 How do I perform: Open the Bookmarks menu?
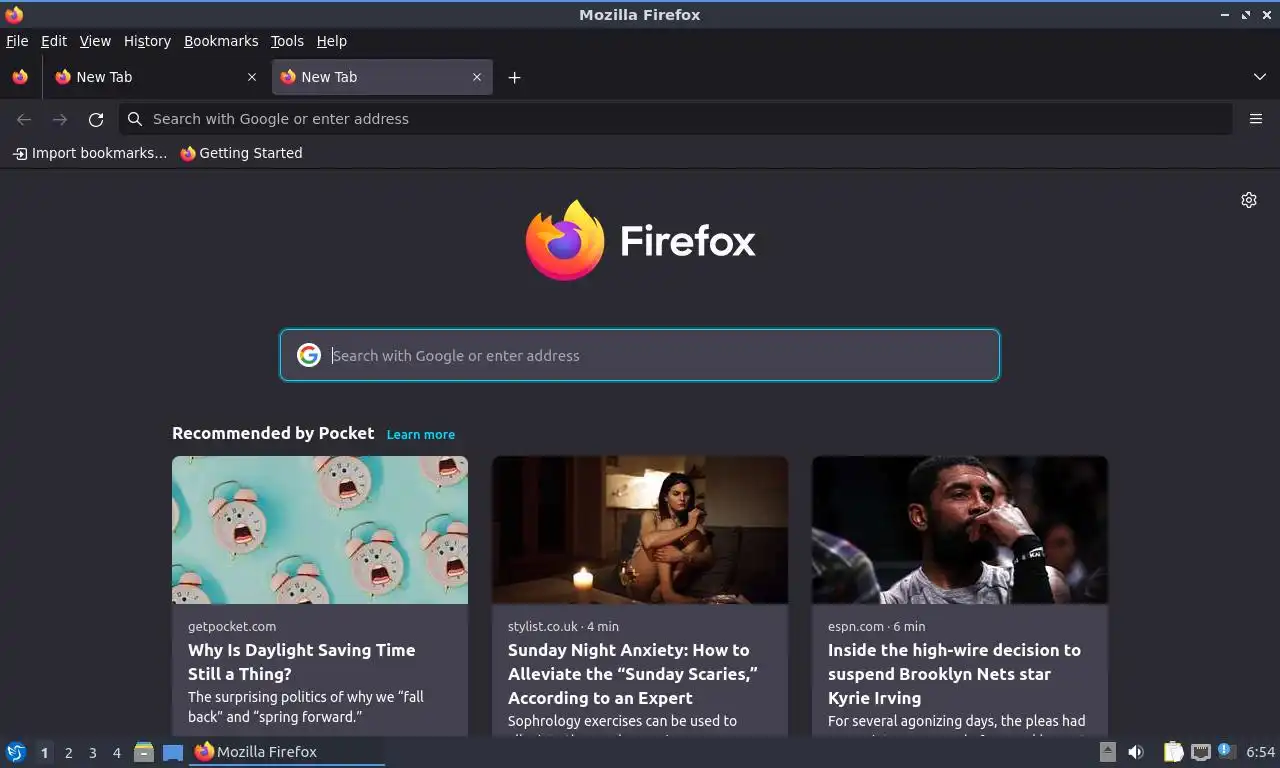pyautogui.click(x=221, y=41)
